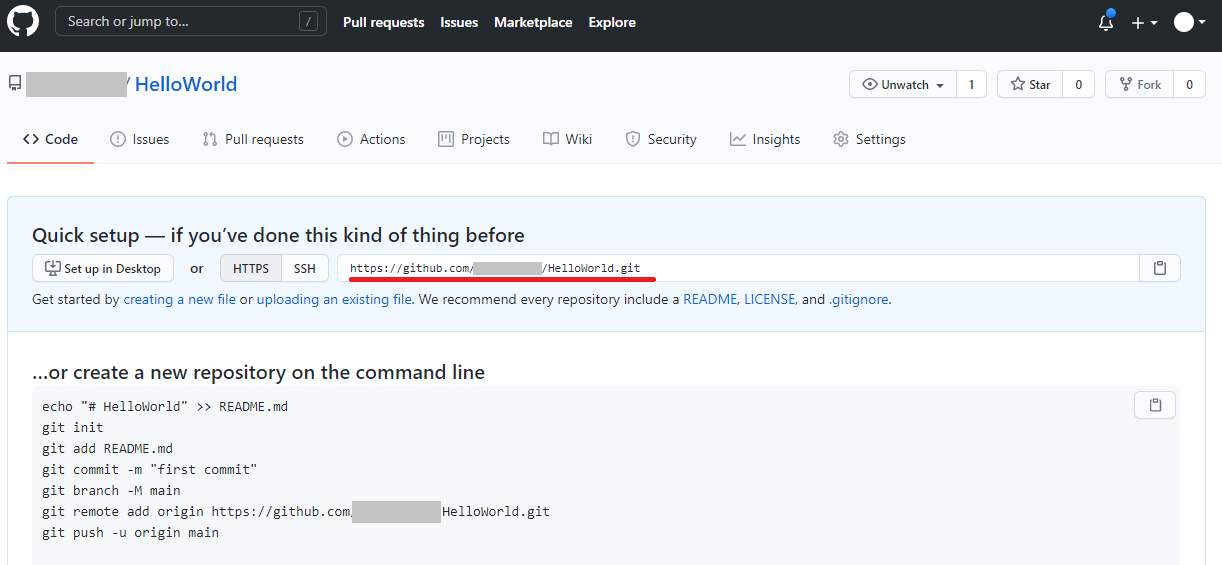Click the echo "# HelloWorld" line
This screenshot has width=1222, height=565.
pyautogui.click(x=165, y=406)
